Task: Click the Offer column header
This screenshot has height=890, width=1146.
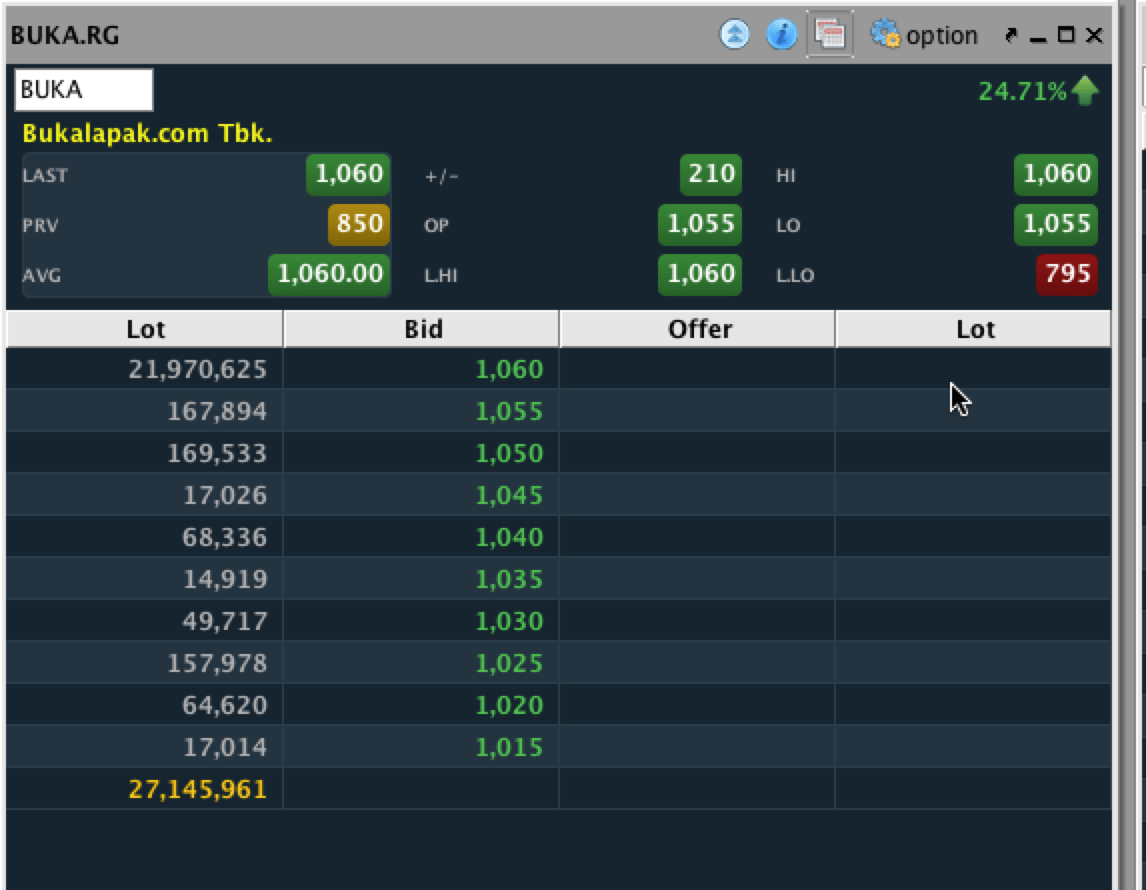Action: click(698, 329)
